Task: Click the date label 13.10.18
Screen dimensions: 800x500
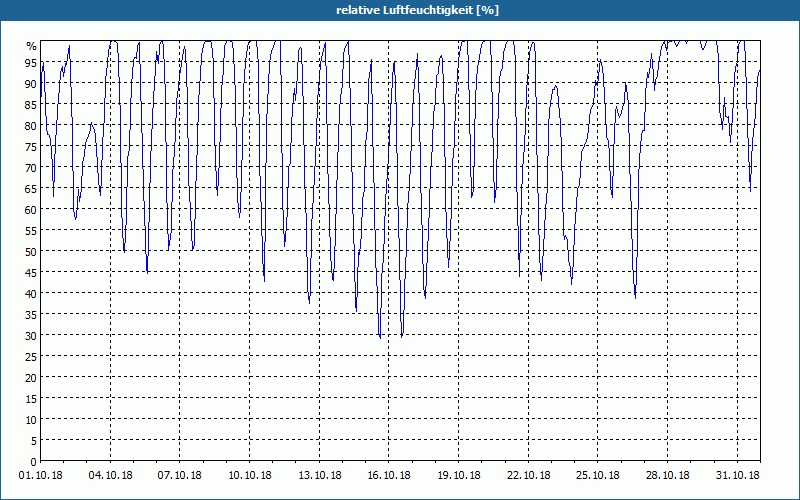Action: (x=319, y=476)
